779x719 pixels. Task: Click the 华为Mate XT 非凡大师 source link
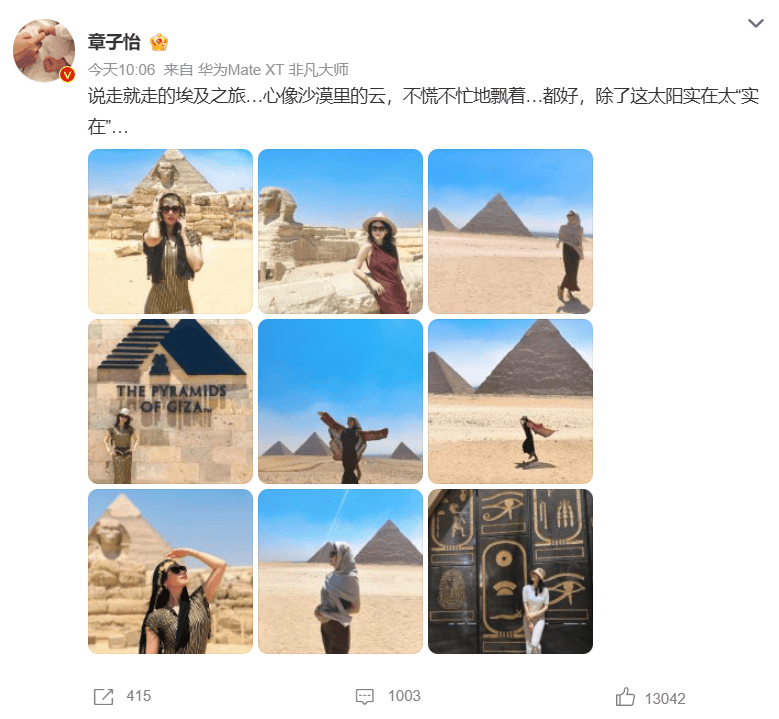click(x=273, y=70)
